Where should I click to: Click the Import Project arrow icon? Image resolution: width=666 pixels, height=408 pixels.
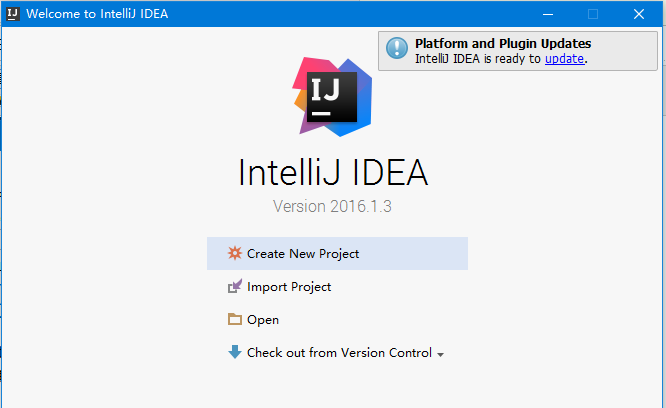(x=235, y=286)
